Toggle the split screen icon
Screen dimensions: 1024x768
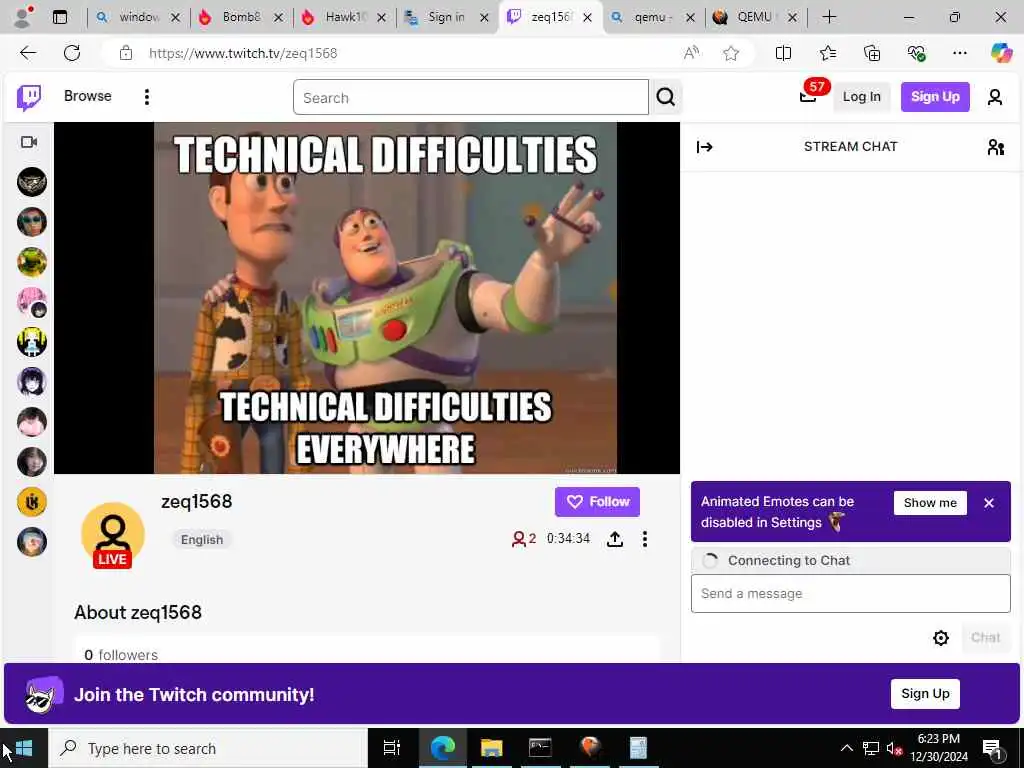coord(783,54)
